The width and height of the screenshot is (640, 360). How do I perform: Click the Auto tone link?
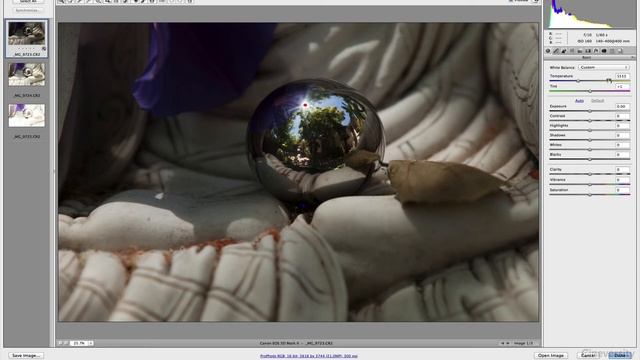coord(579,101)
